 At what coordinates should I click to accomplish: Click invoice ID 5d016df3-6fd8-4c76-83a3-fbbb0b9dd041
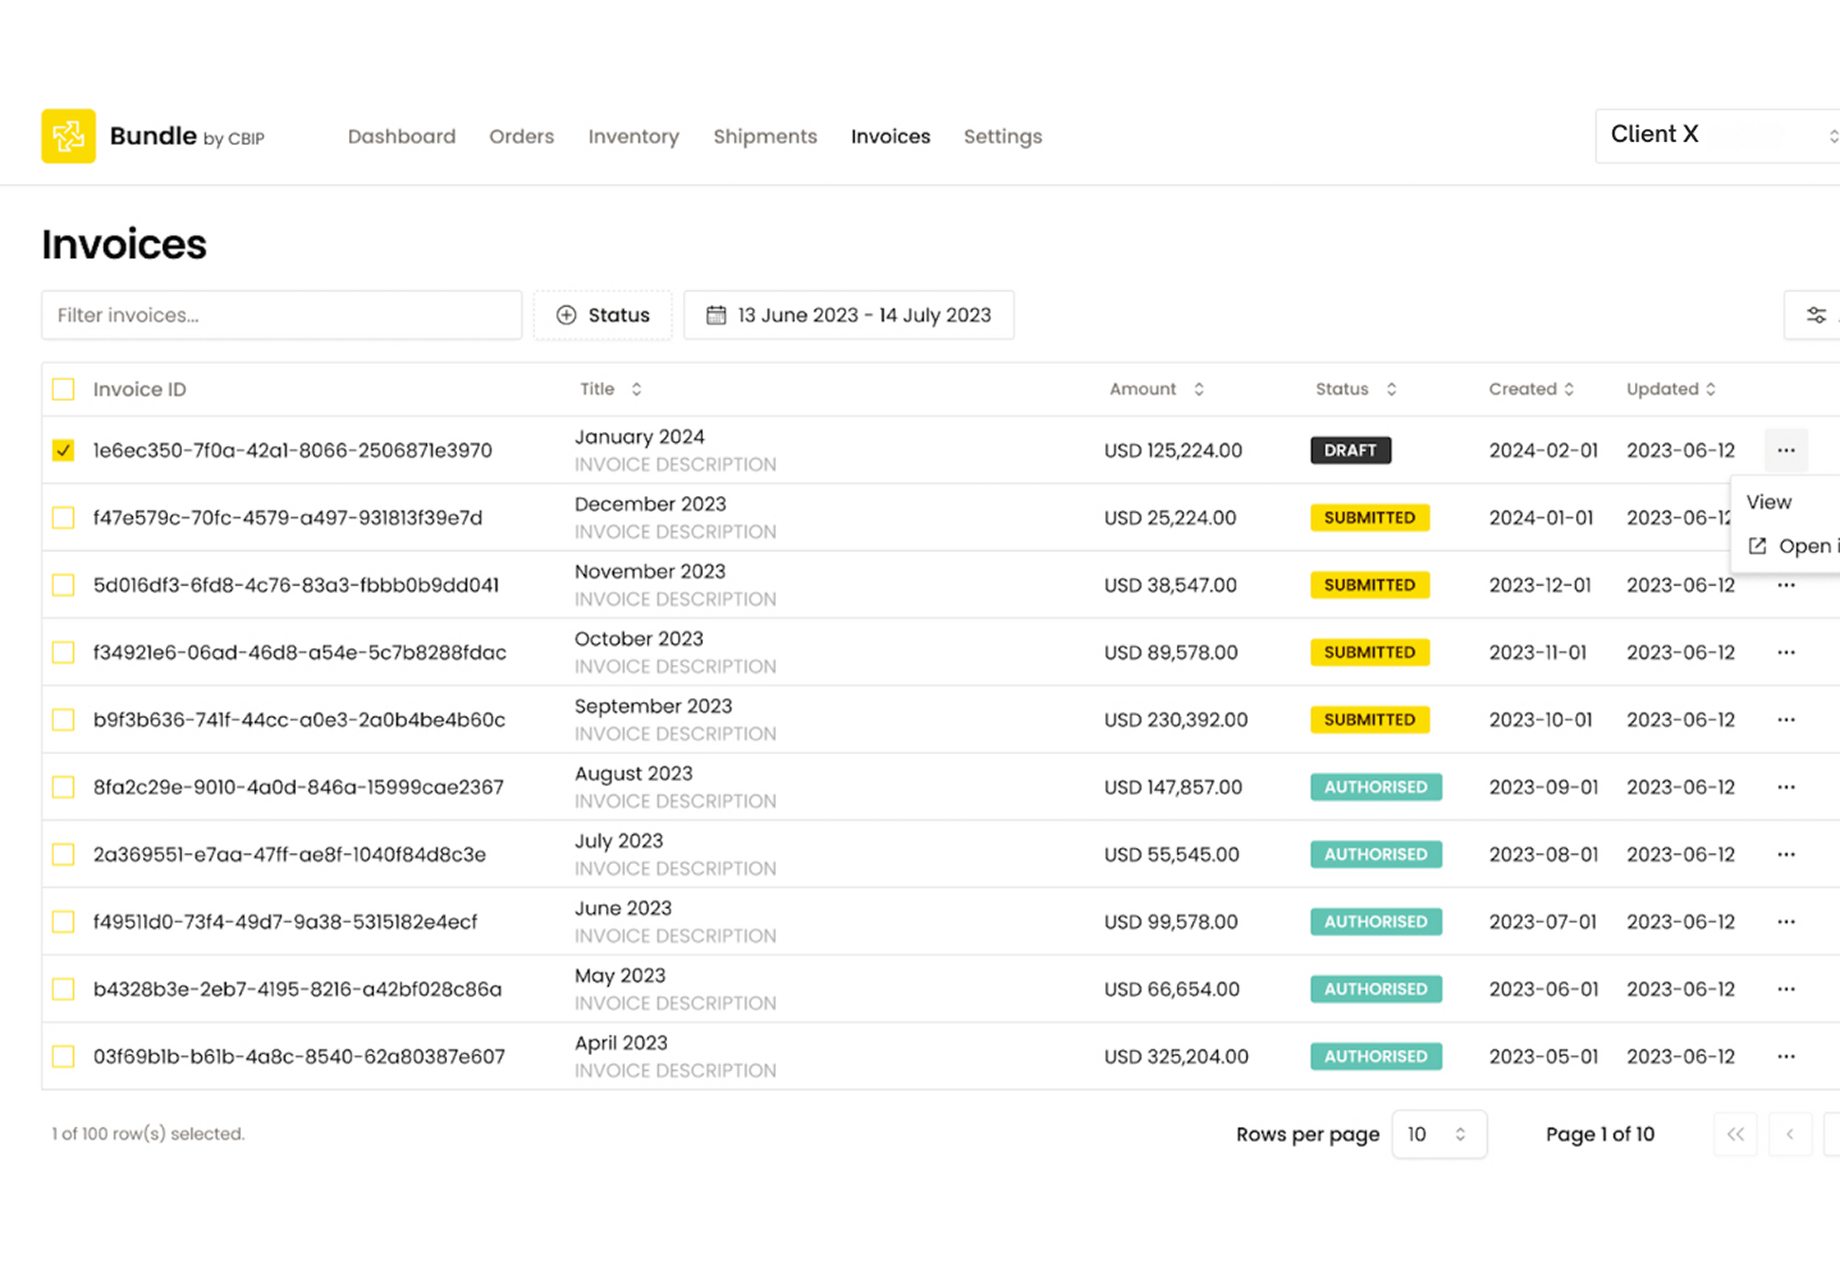[296, 585]
